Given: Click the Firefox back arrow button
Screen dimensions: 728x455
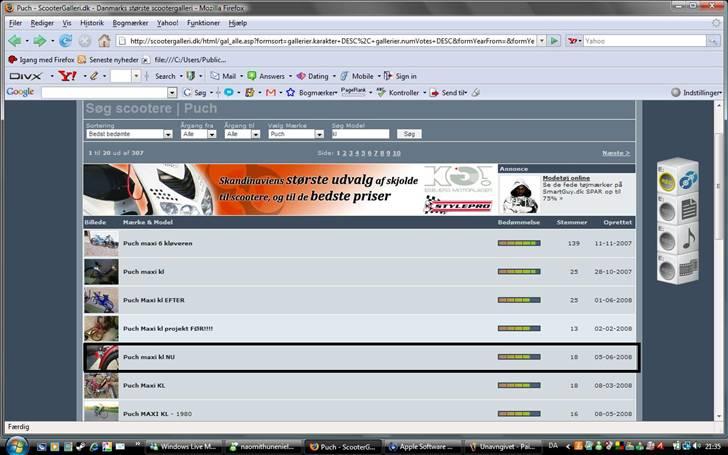Looking at the screenshot, I should pos(15,41).
